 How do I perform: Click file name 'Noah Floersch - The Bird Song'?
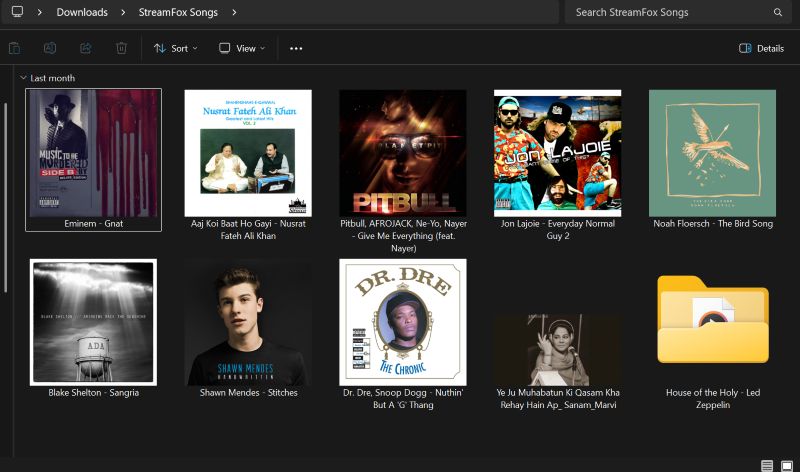coord(713,223)
